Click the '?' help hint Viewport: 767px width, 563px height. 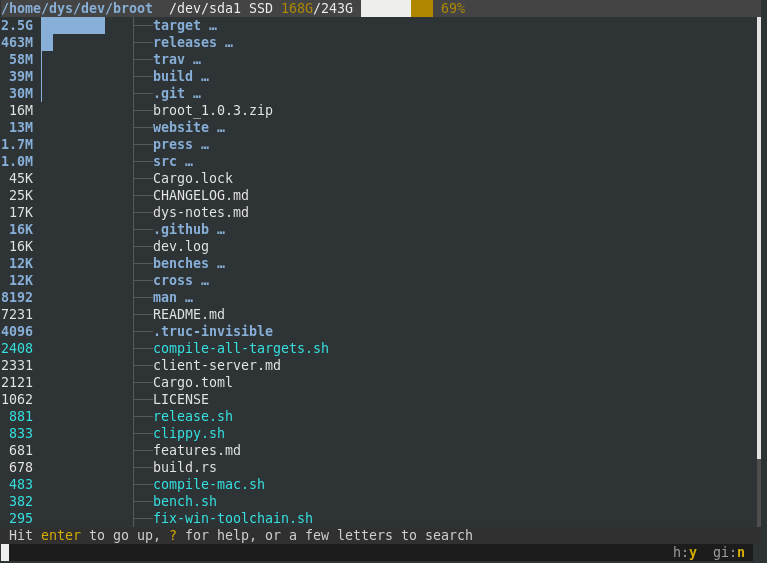(173, 535)
